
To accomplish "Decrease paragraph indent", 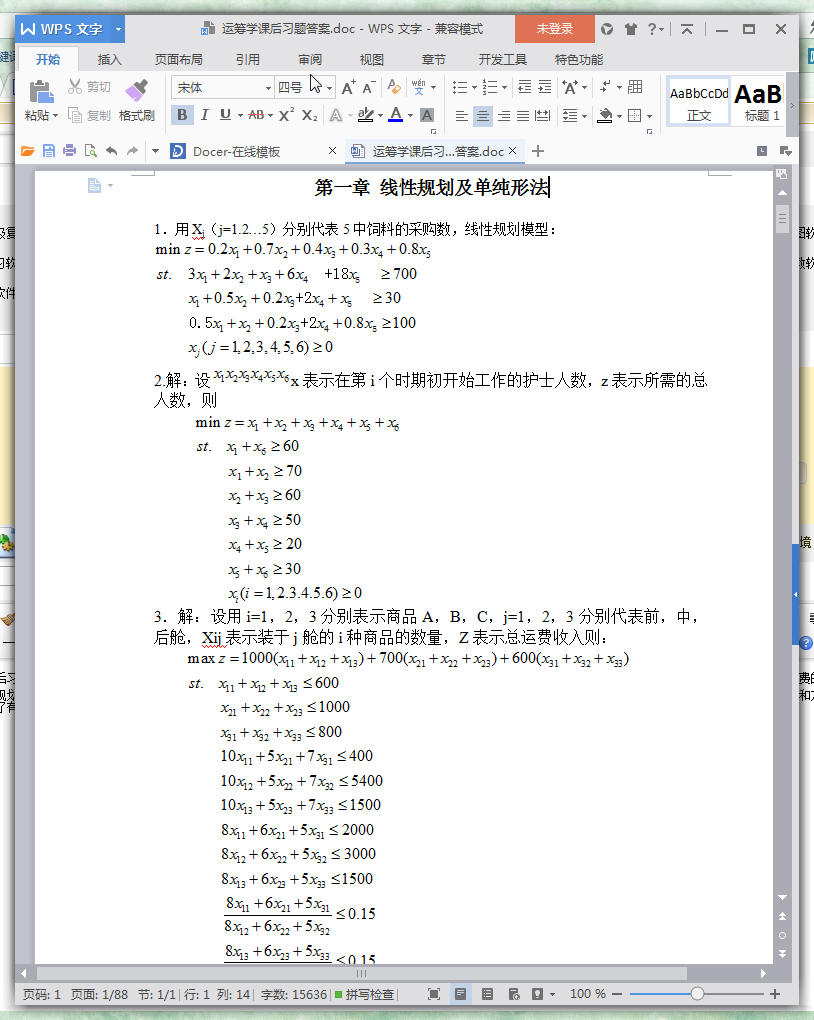I will tap(524, 87).
